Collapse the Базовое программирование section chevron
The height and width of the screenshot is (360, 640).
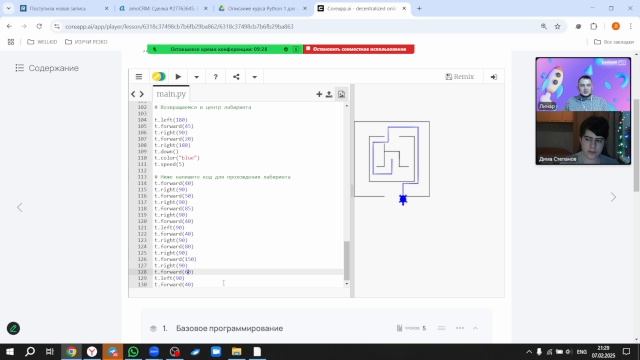pos(476,328)
